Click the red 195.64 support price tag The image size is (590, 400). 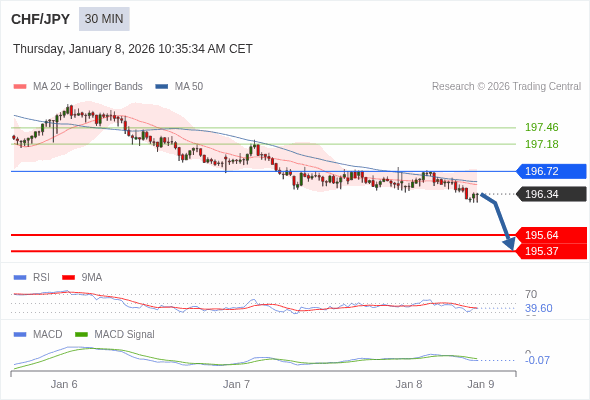pyautogui.click(x=551, y=235)
